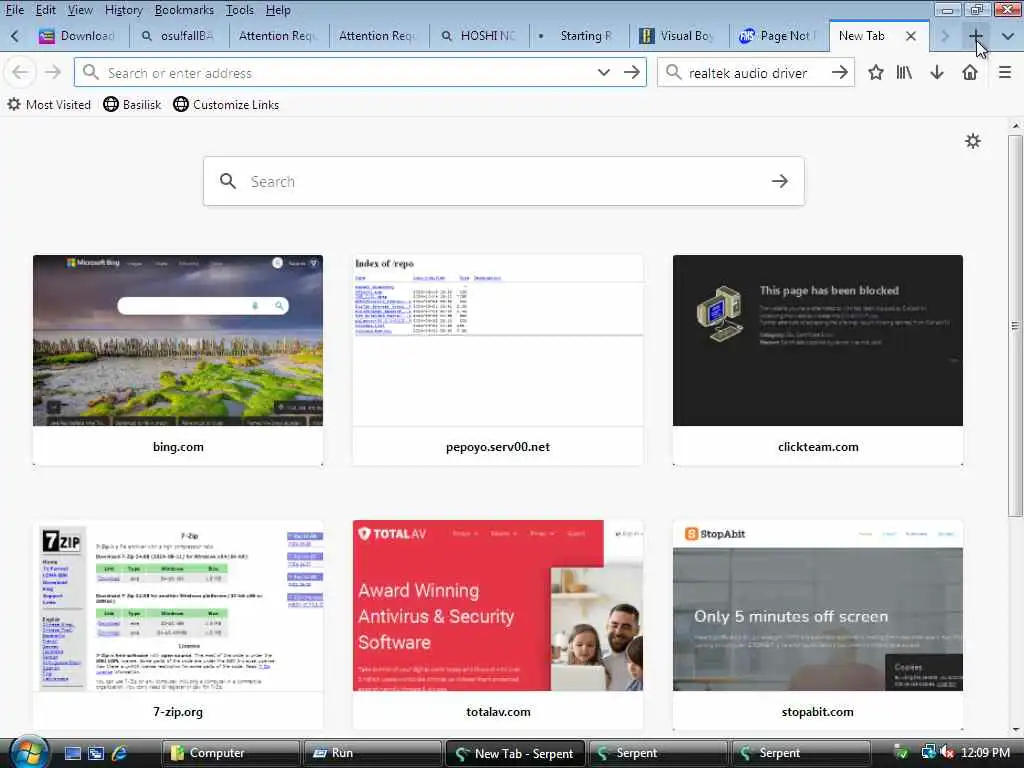Switch to the osu!fallBA tab

click(x=179, y=36)
